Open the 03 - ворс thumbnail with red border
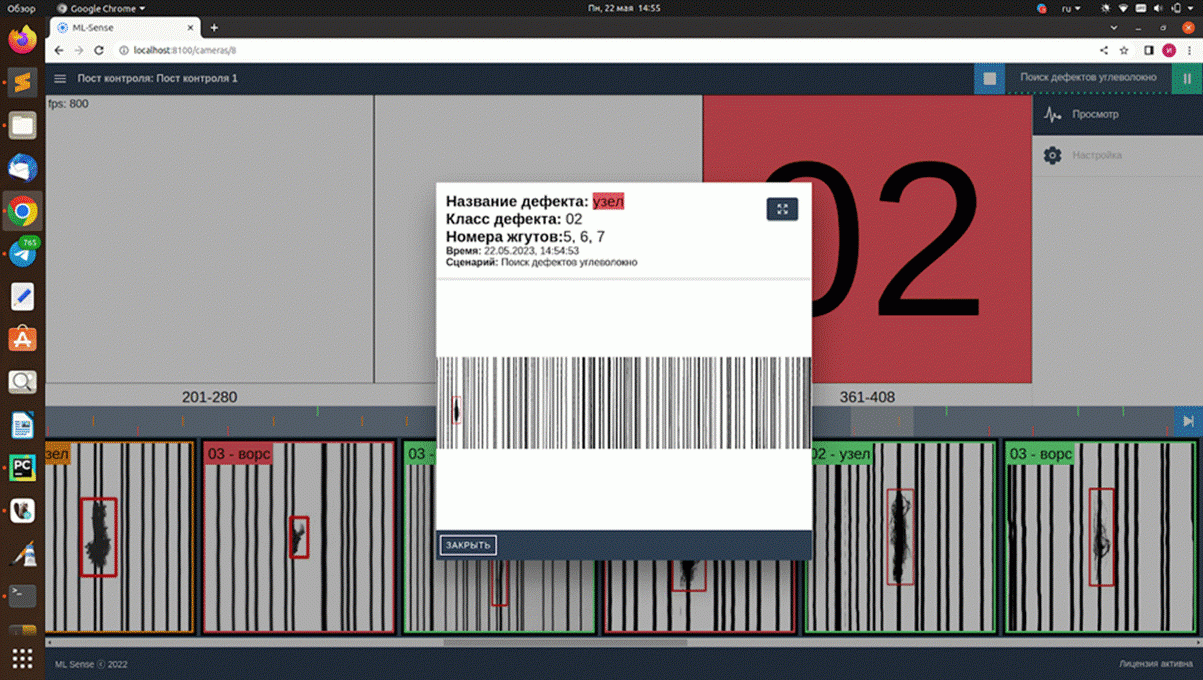Viewport: 1203px width, 680px height. tap(299, 537)
